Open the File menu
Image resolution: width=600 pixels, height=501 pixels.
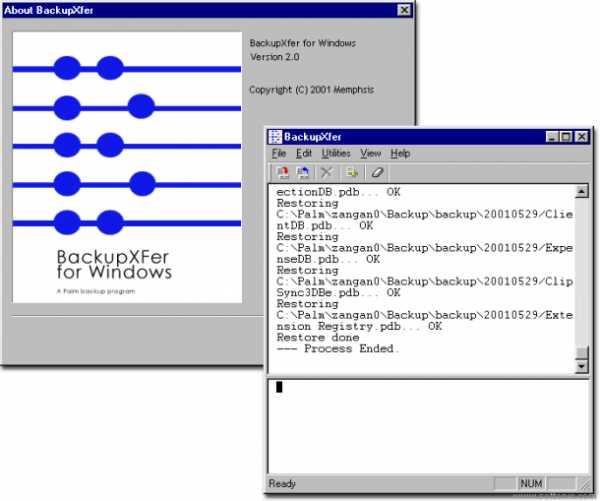279,153
